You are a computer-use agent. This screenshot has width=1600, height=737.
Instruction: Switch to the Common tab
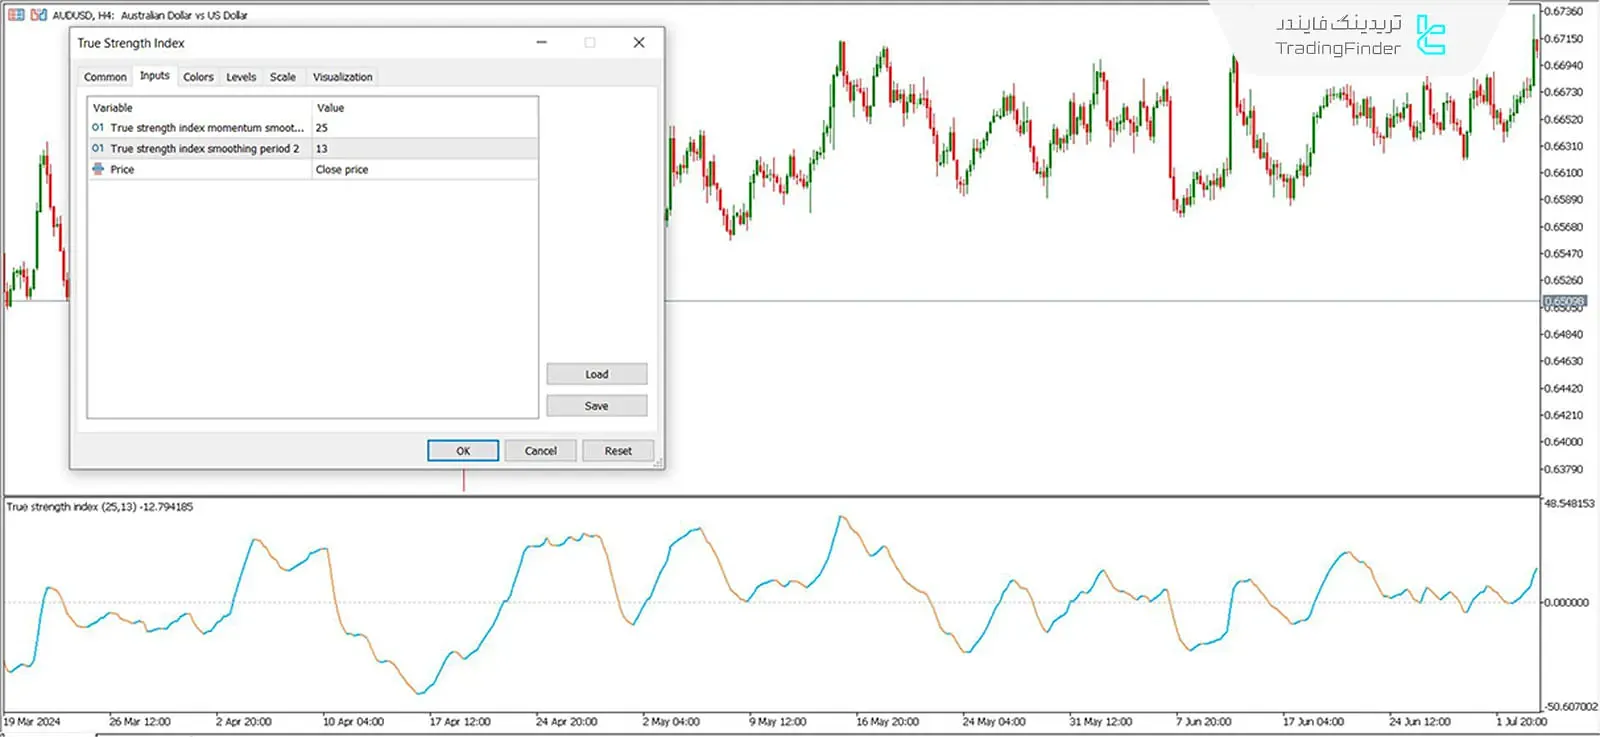[x=105, y=77]
